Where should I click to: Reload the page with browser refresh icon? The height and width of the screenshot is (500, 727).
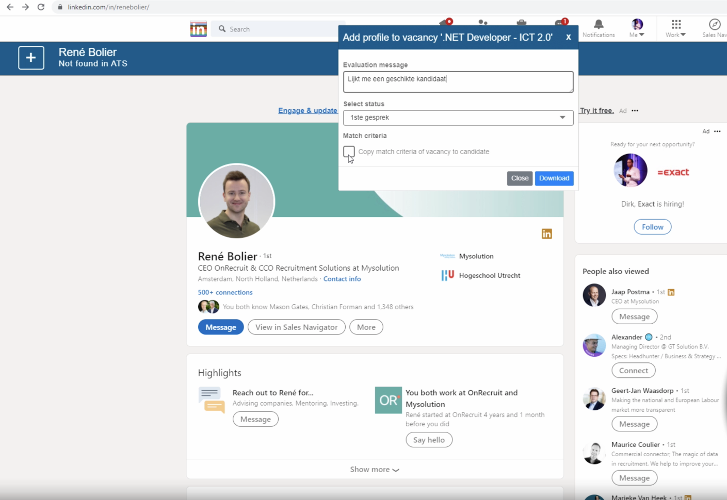tap(40, 7)
